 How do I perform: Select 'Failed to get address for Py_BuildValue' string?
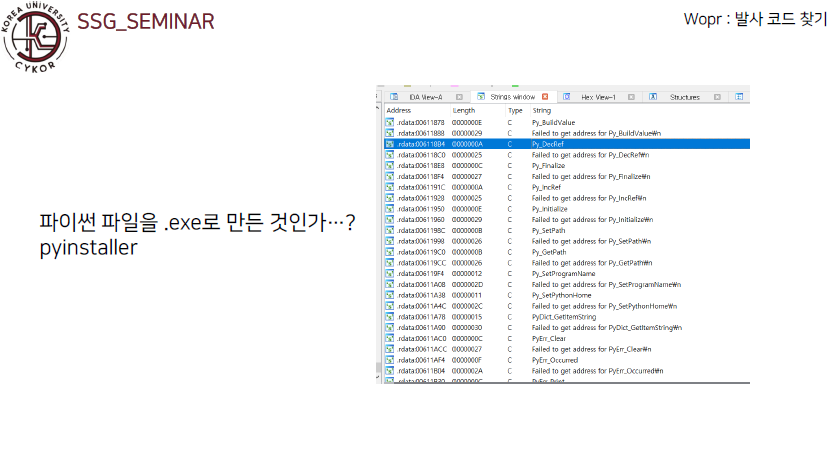pyautogui.click(x=596, y=133)
